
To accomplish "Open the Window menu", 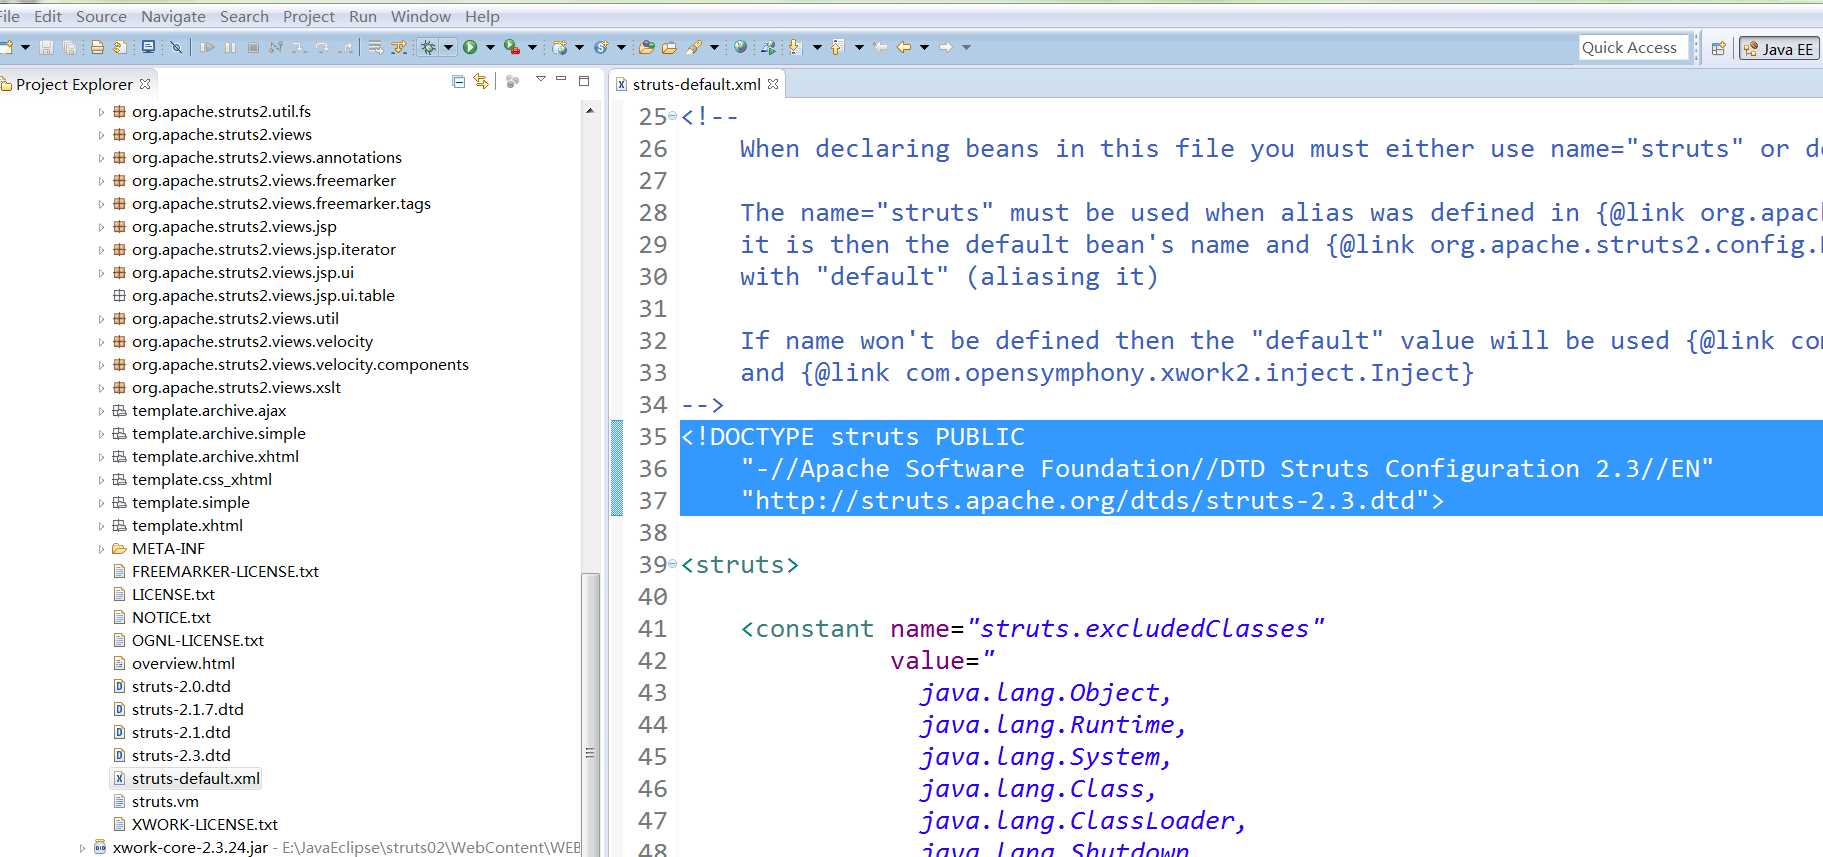I will 421,16.
